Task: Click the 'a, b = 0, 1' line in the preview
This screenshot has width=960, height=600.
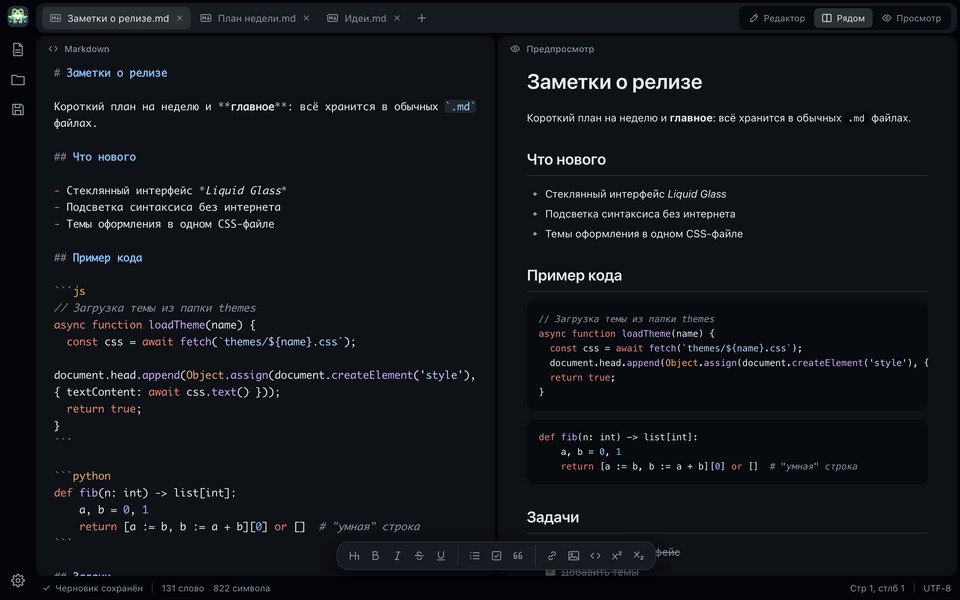Action: pos(591,452)
